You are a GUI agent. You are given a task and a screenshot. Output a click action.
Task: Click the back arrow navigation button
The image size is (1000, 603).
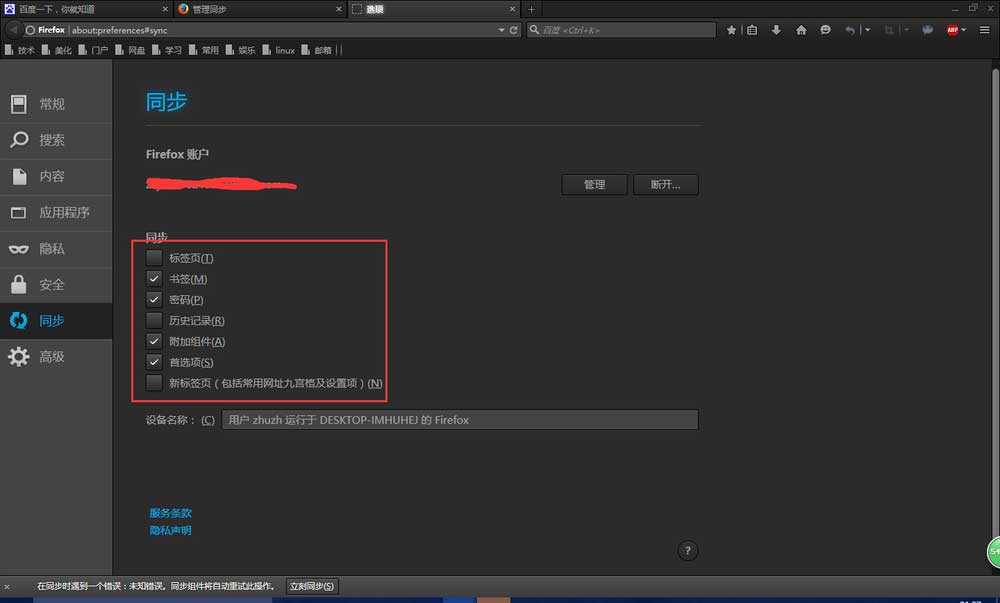(13, 30)
